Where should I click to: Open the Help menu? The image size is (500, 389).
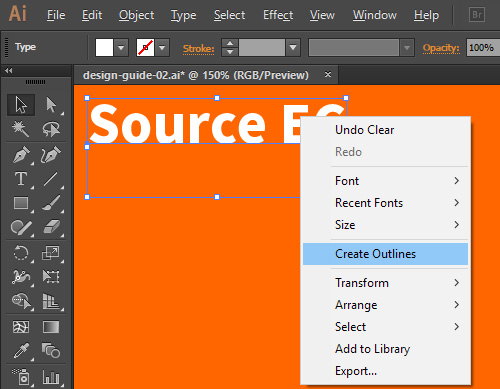(426, 15)
